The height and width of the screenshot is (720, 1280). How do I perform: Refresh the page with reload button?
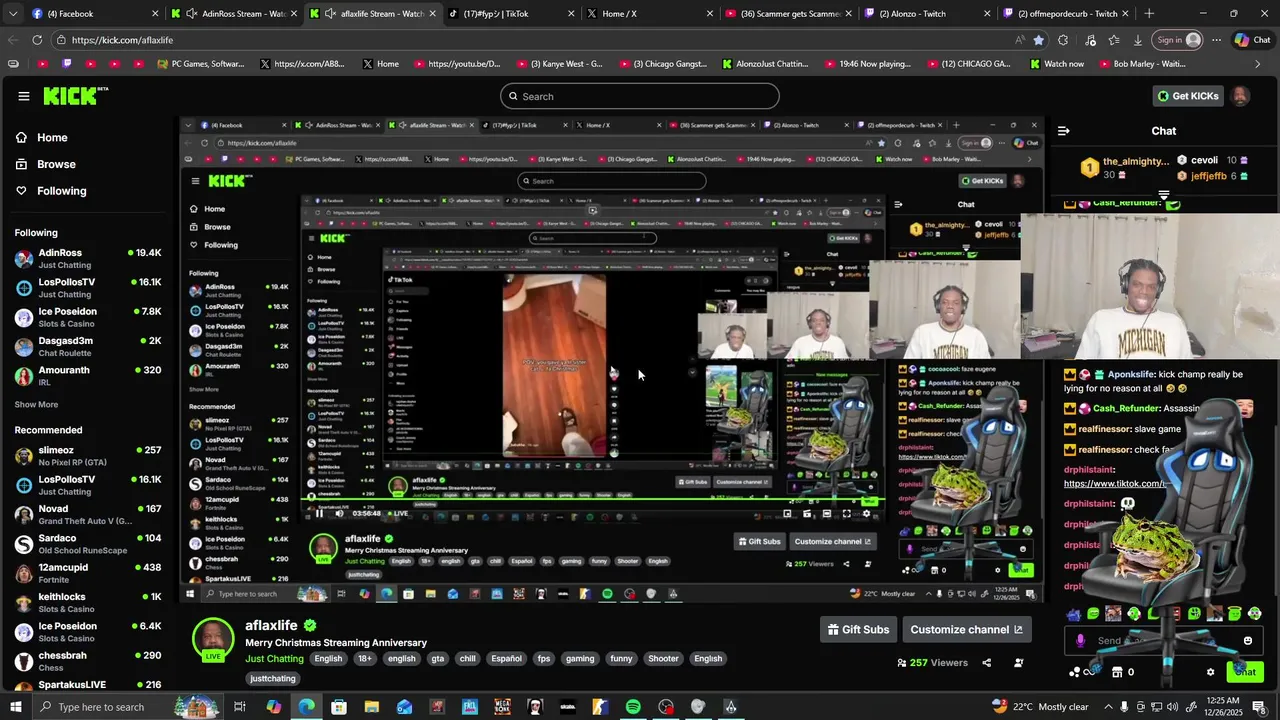(x=37, y=40)
